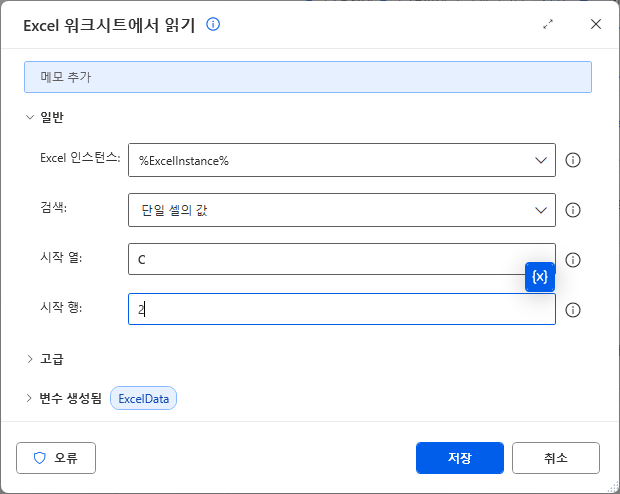Open the Excel 인스턴스 dropdown
620x494 pixels.
pos(342,160)
